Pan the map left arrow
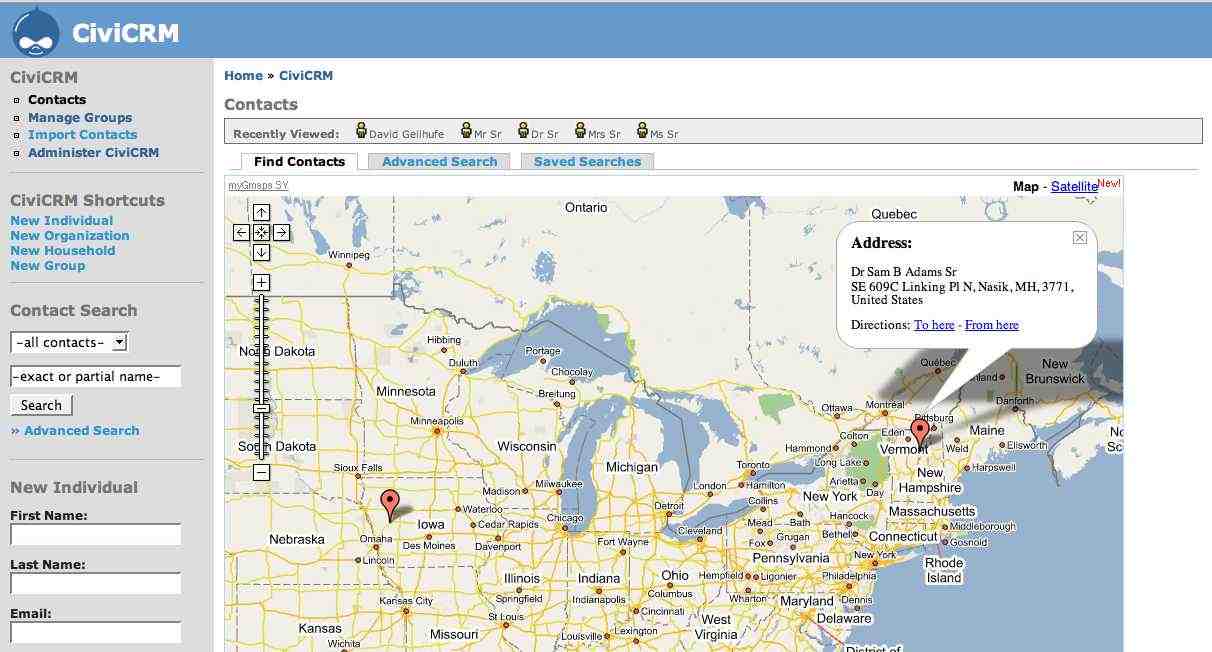Screen dimensions: 1212x652 tap(241, 232)
